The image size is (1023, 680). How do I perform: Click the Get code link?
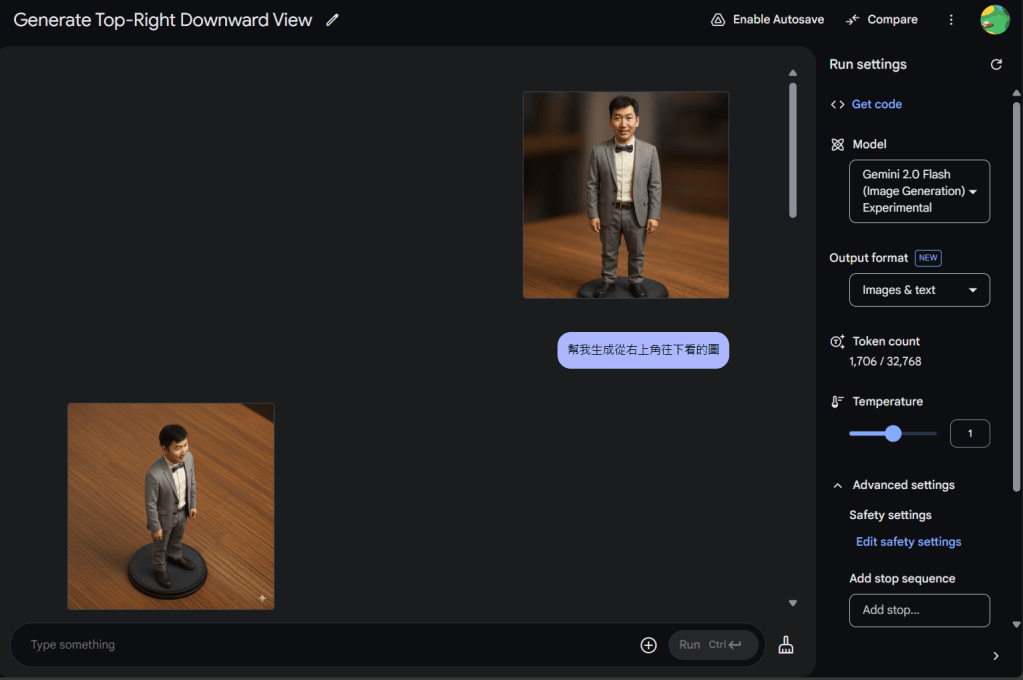(x=876, y=104)
